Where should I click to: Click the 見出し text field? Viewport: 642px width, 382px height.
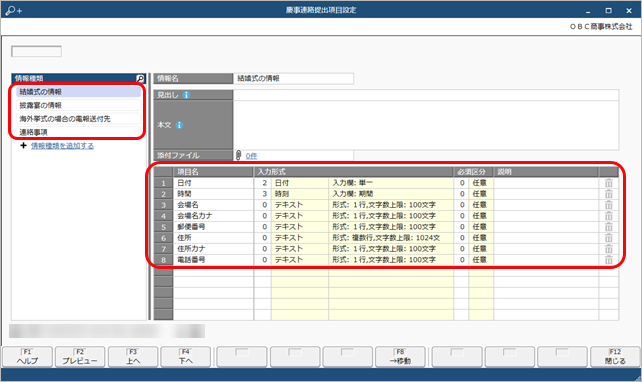426,95
